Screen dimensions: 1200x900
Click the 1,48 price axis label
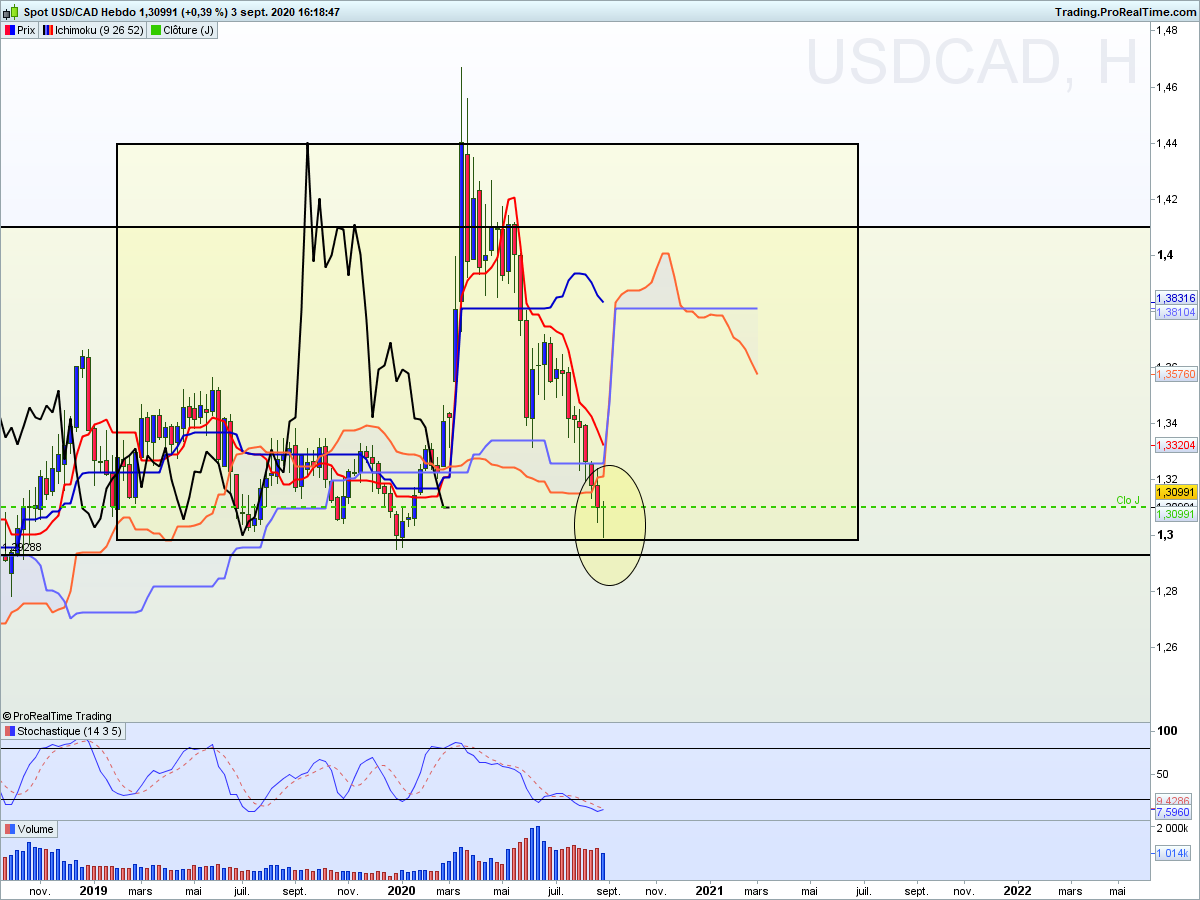pos(1166,31)
